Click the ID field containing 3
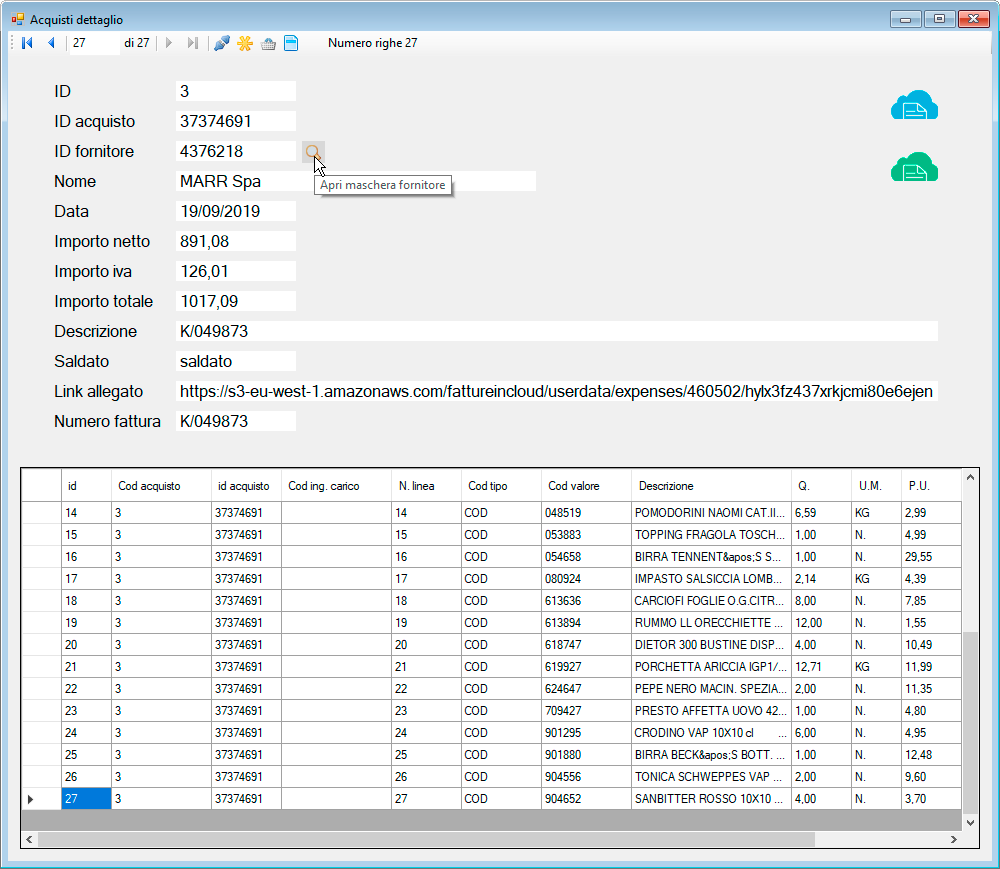This screenshot has height=869, width=1000. pos(235,91)
